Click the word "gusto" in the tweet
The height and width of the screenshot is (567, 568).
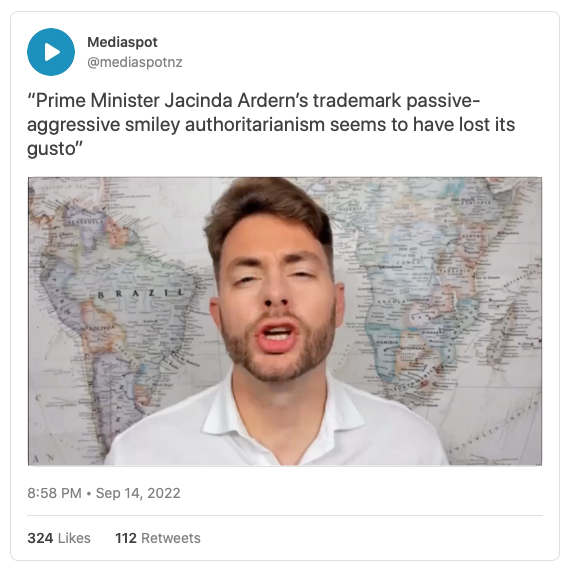pyautogui.click(x=50, y=149)
